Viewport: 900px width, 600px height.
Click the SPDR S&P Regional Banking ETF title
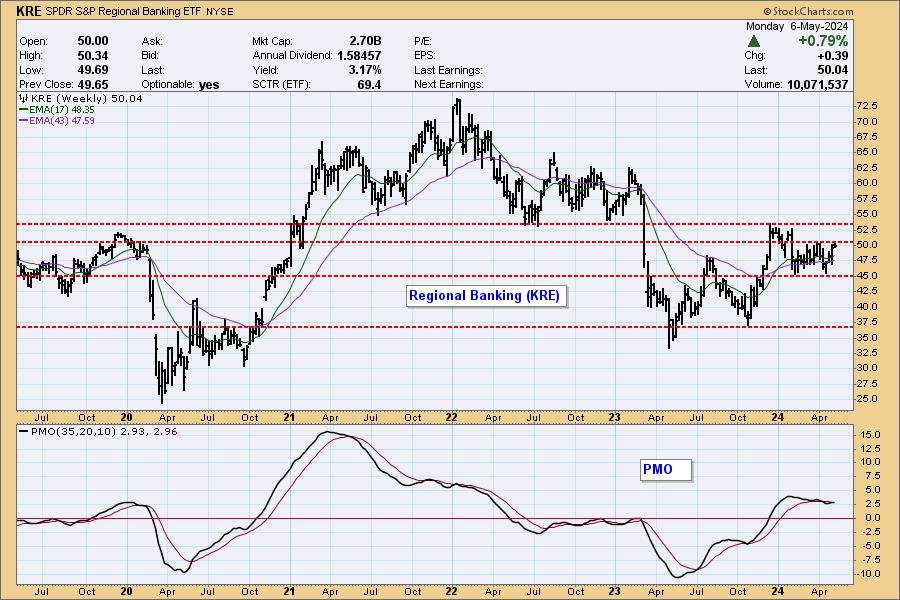point(123,11)
